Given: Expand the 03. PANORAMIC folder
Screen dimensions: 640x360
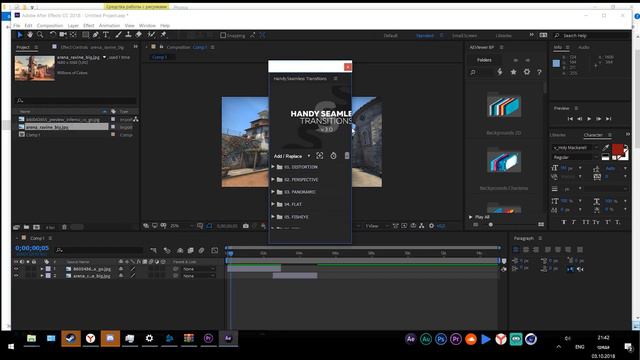Looking at the screenshot, I should point(273,191).
